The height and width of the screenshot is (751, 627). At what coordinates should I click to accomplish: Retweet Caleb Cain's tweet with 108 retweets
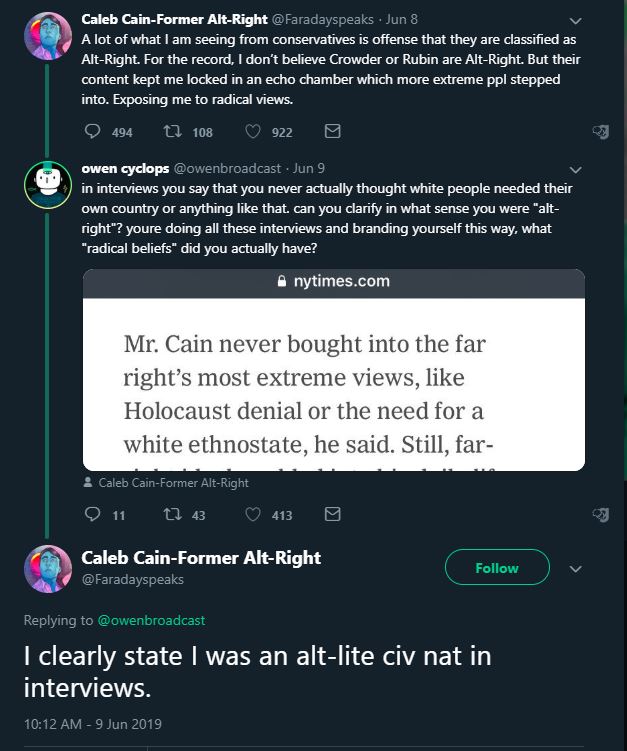coord(171,132)
